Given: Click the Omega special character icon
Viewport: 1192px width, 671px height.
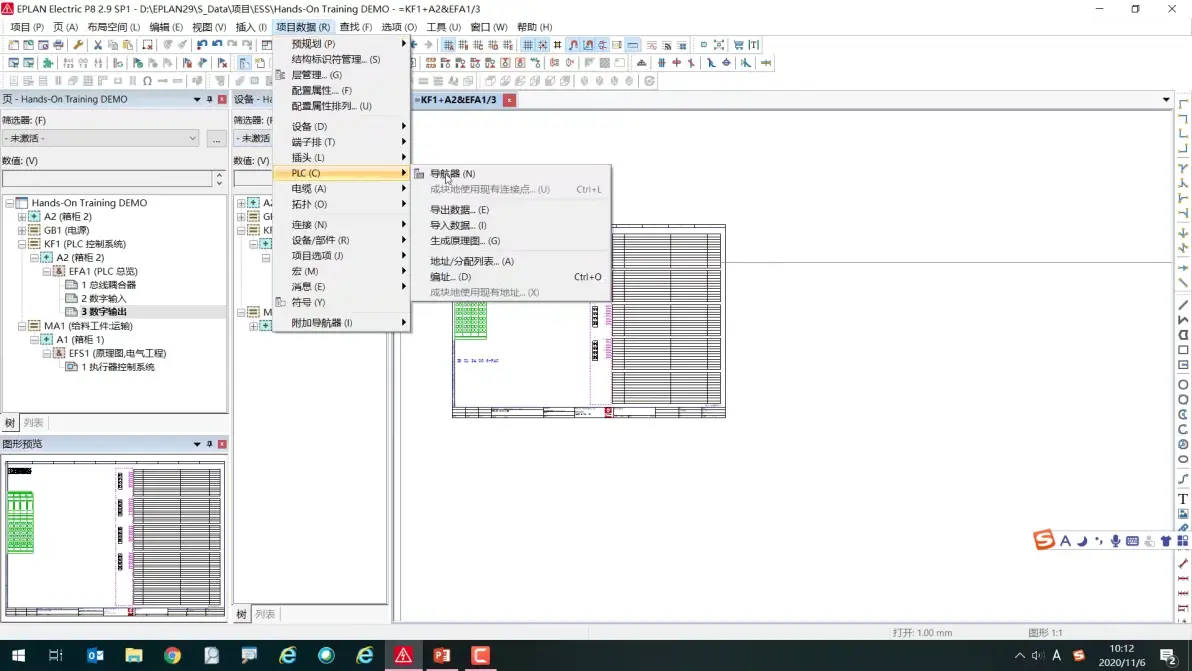Looking at the screenshot, I should [x=147, y=81].
